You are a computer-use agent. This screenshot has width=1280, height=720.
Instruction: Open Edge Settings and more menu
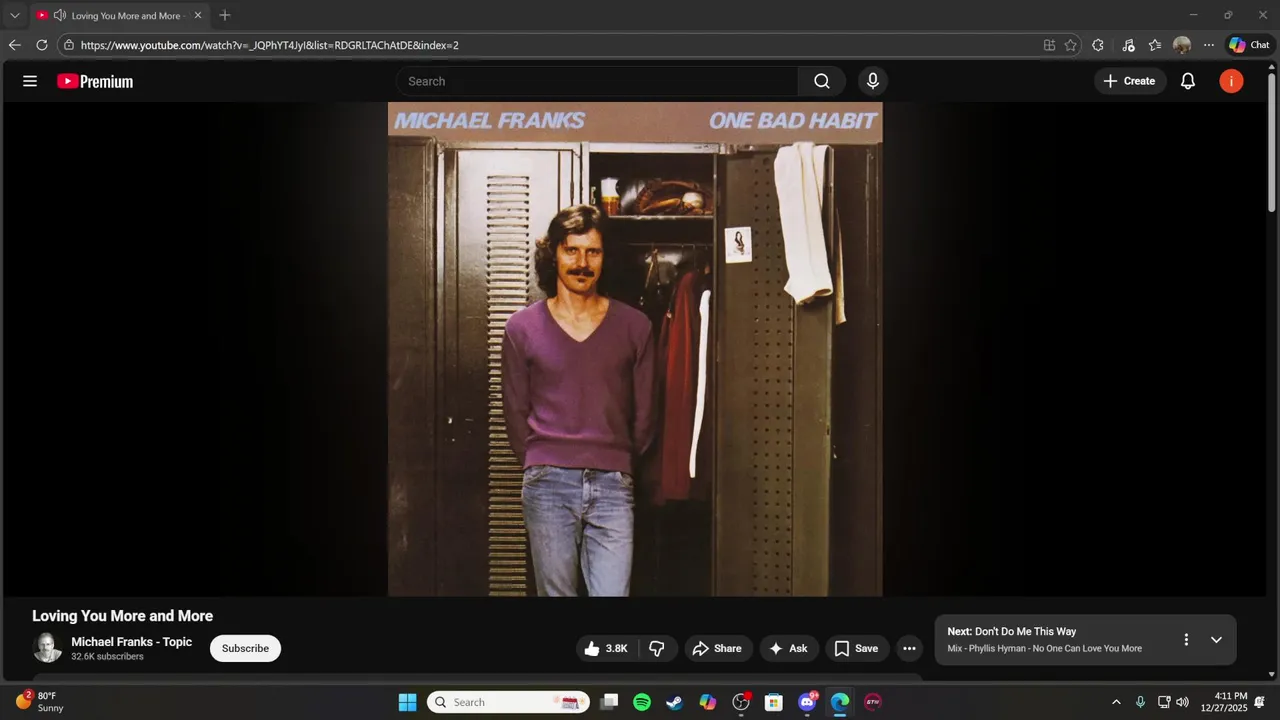pyautogui.click(x=1209, y=45)
